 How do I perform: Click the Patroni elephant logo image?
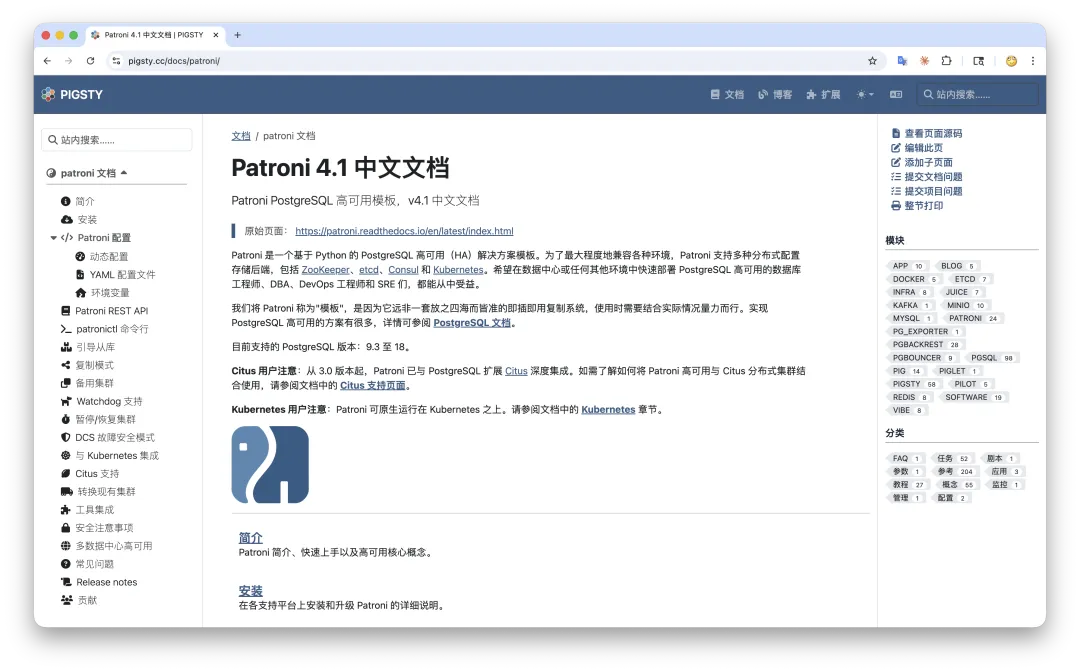coord(270,464)
